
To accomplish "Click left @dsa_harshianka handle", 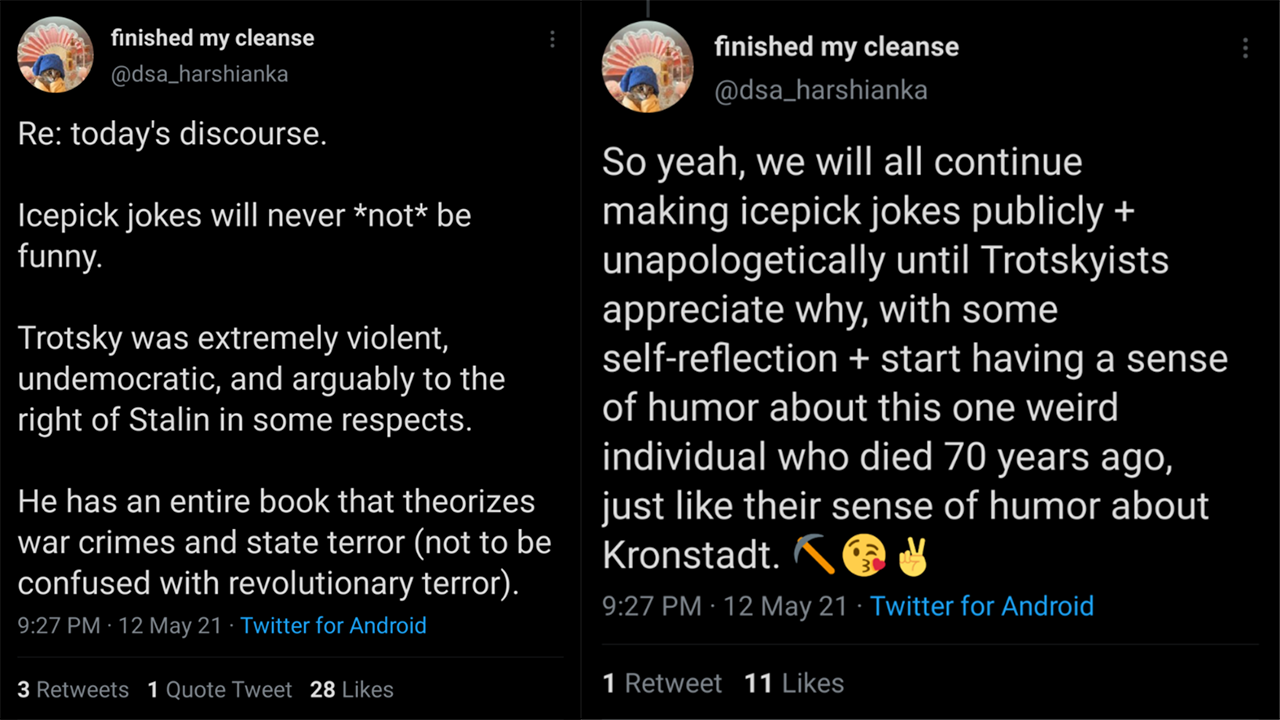I will (x=199, y=75).
